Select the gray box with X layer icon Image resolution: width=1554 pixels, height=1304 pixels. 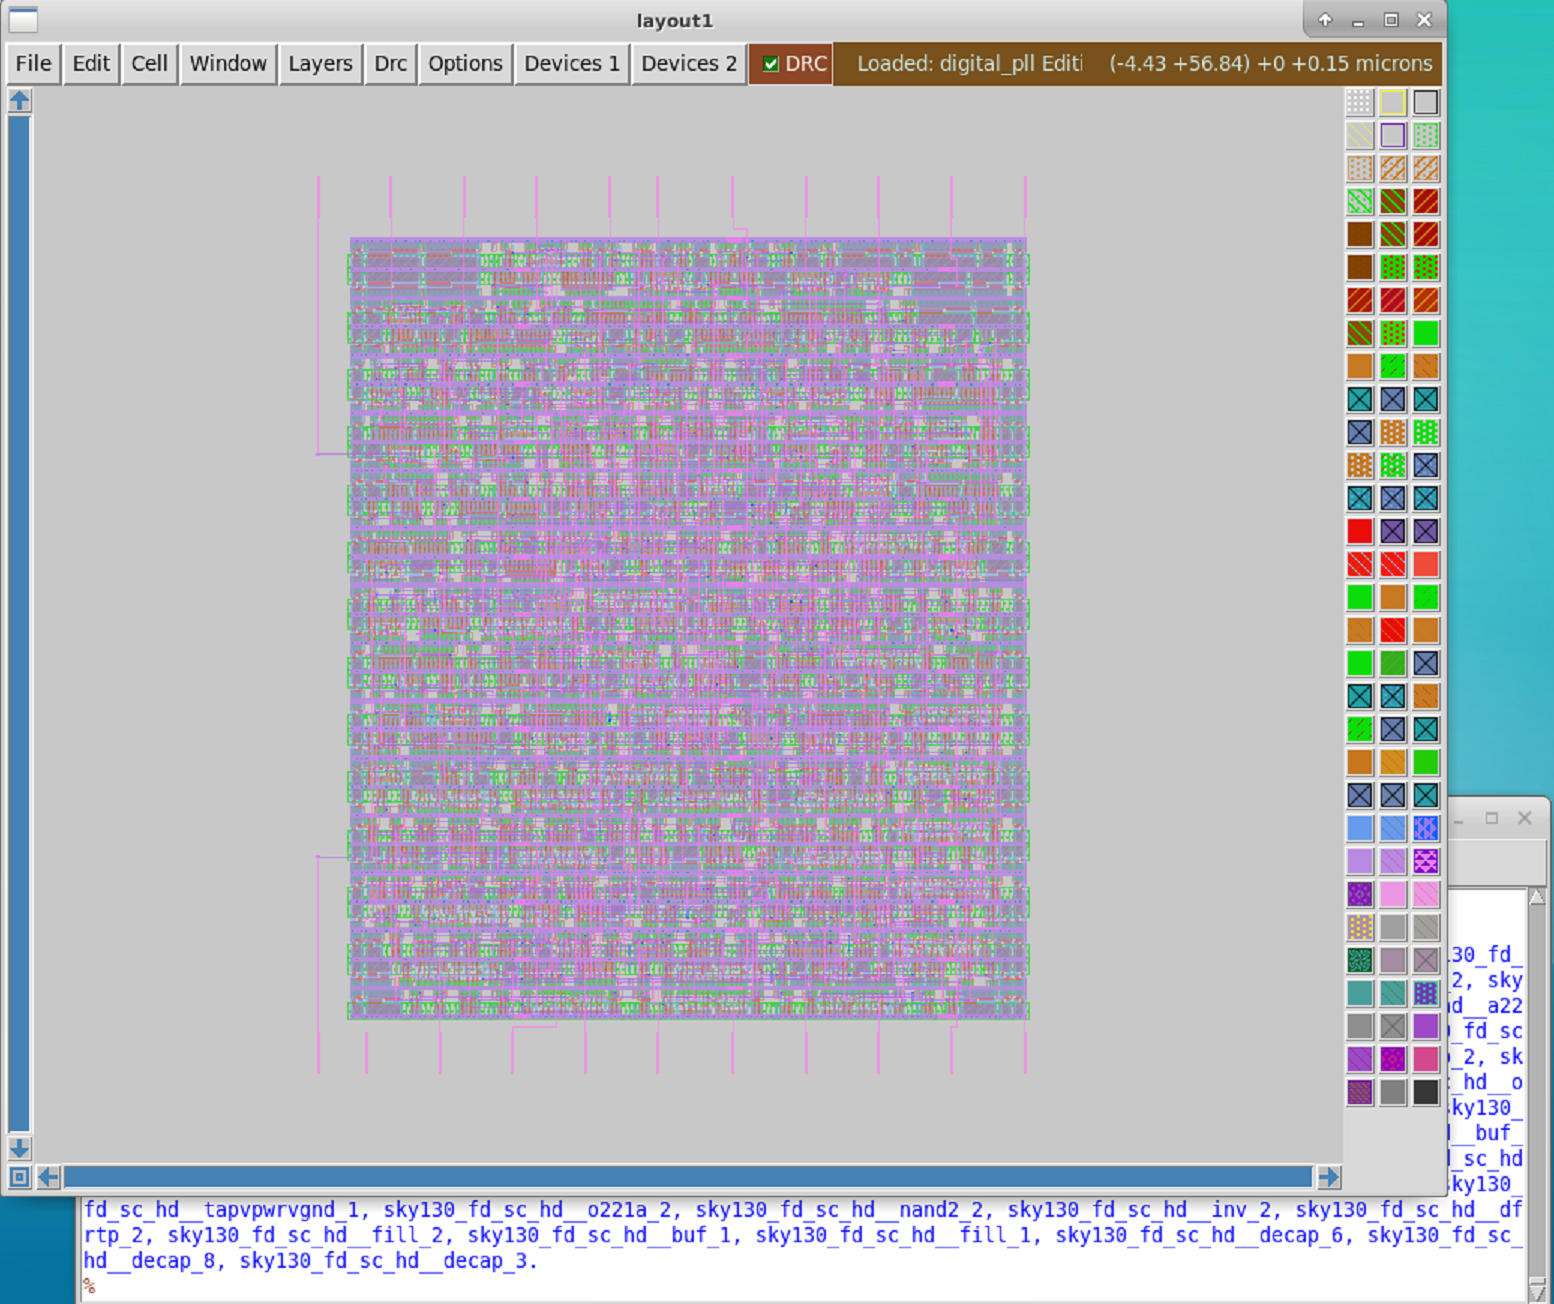point(1393,1026)
